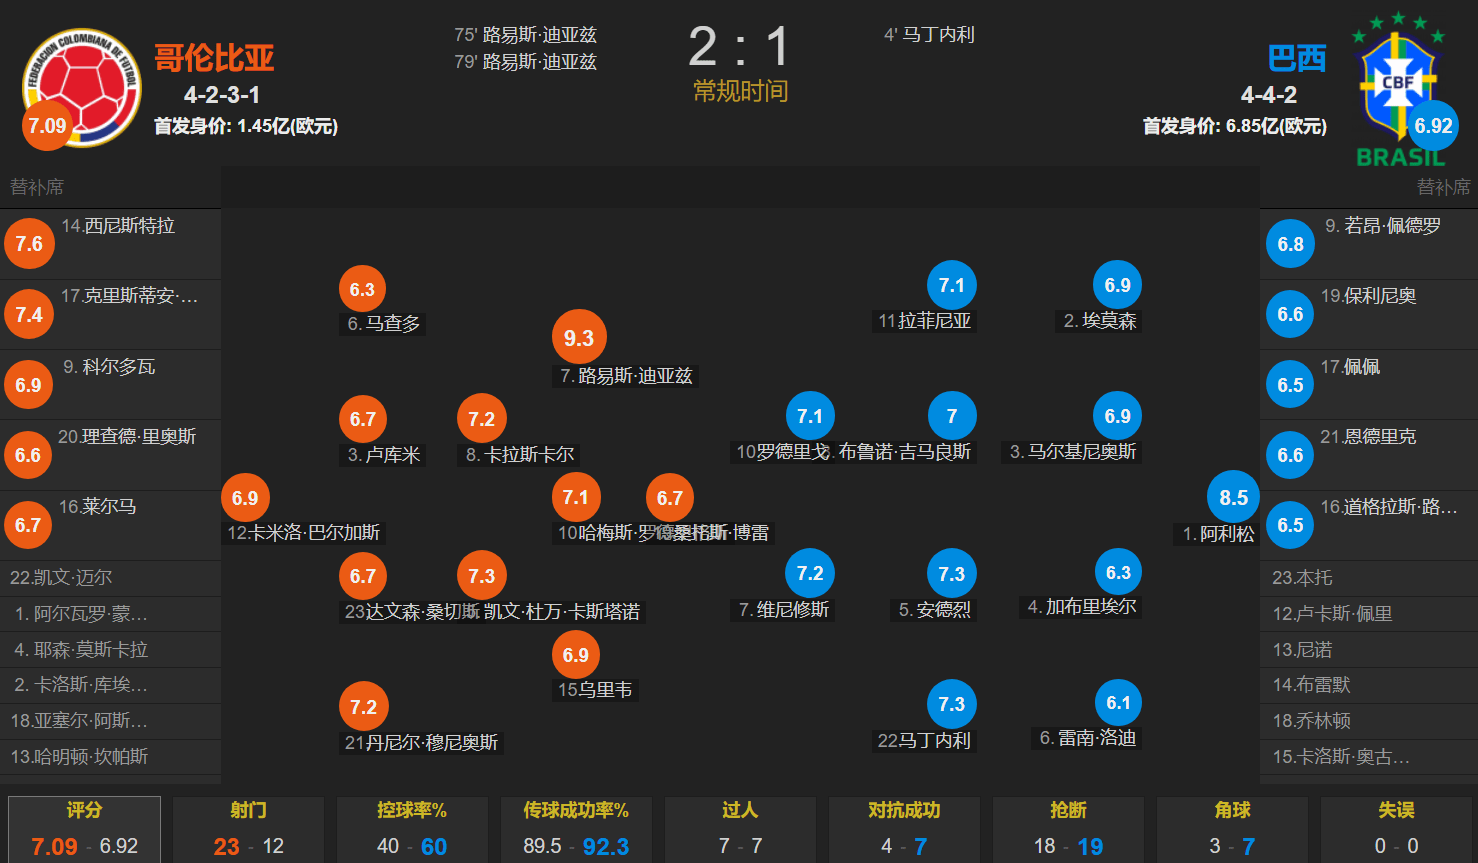Screen dimensions: 1478x863
Task: Select Martinelli 7.3 rating badge
Action: click(952, 704)
